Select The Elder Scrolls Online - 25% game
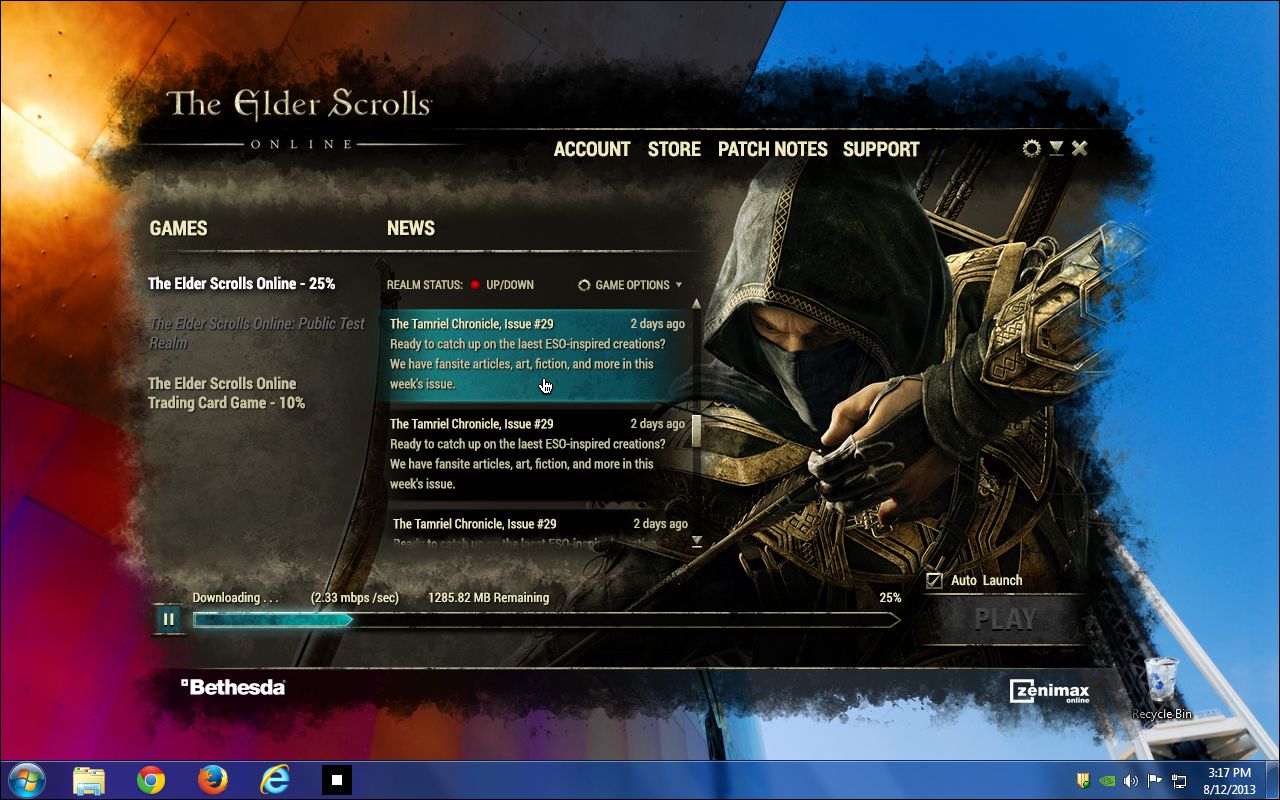The image size is (1280, 800). click(241, 284)
